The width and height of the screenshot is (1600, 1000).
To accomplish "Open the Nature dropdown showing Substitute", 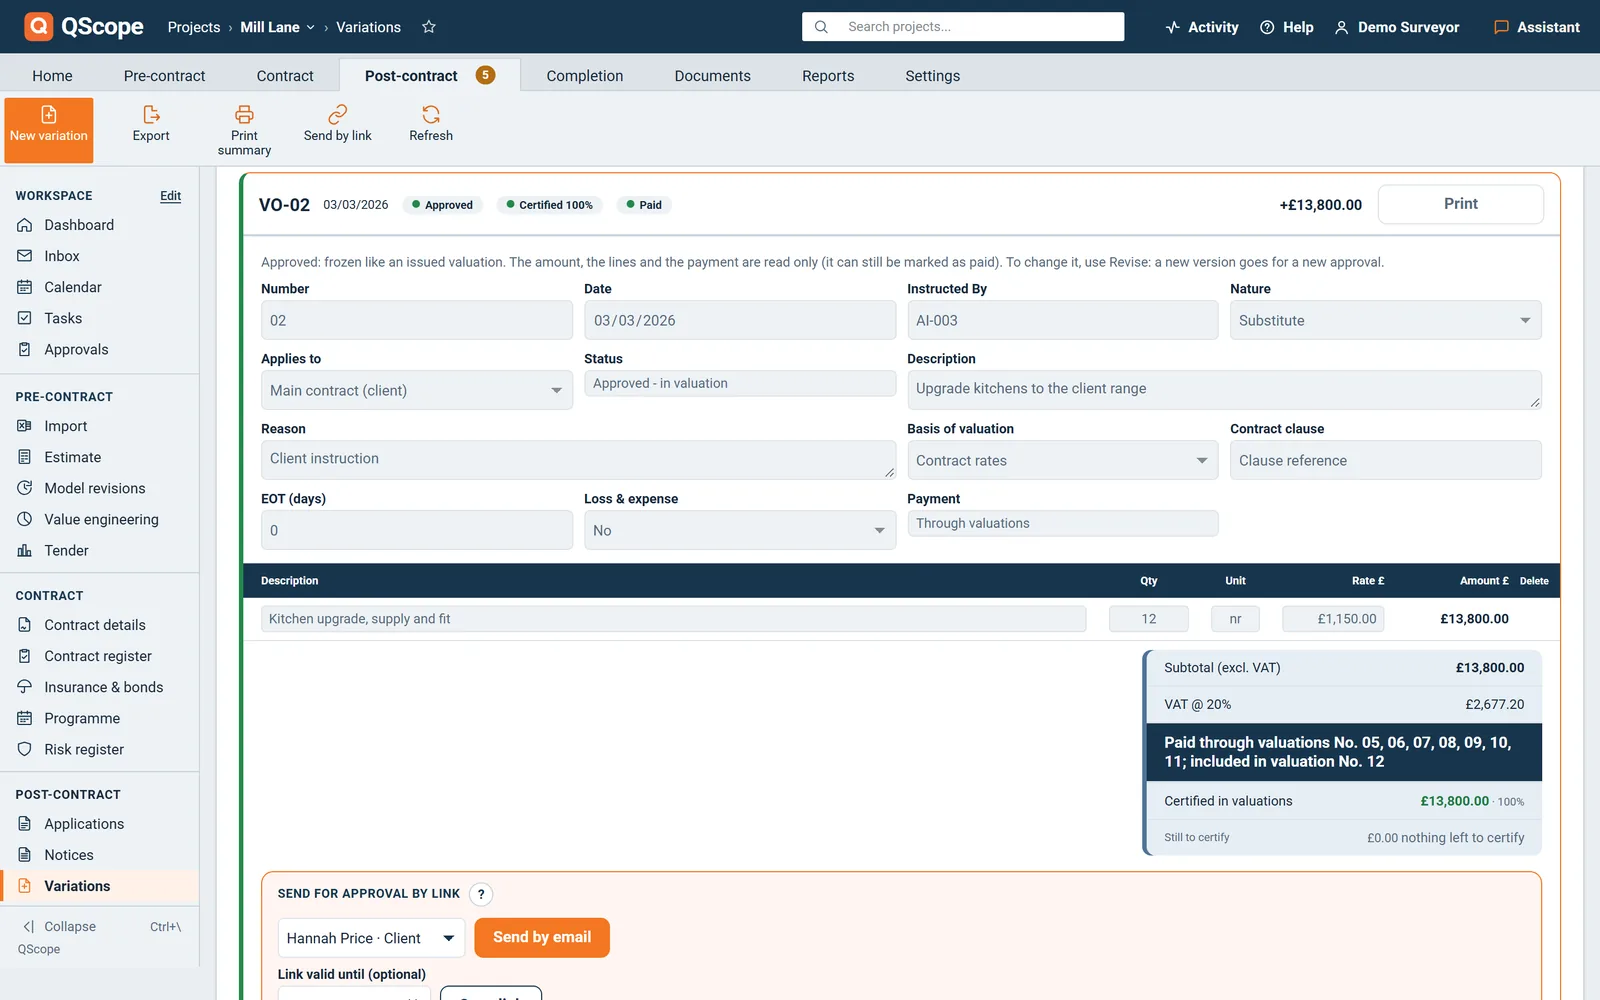I will coord(1385,320).
